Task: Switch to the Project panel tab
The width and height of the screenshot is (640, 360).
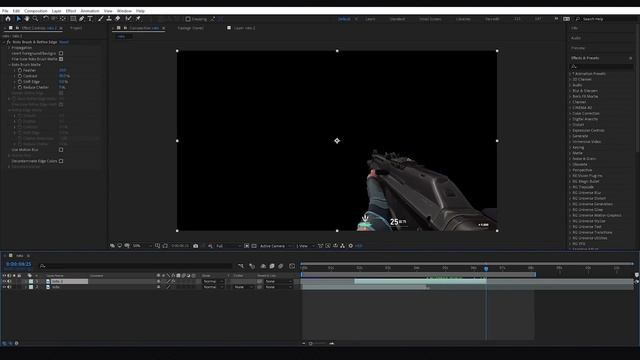Action: [x=76, y=28]
